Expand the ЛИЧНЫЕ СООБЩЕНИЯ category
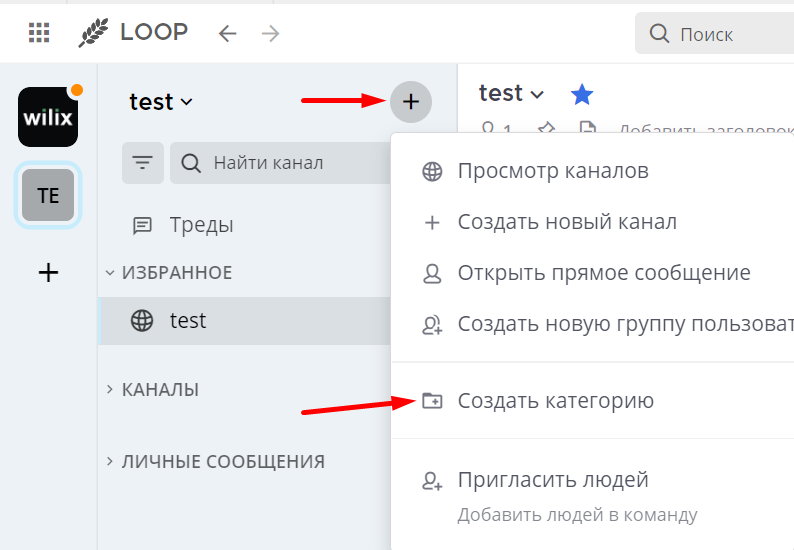Viewport: 794px width, 550px height. (215, 461)
